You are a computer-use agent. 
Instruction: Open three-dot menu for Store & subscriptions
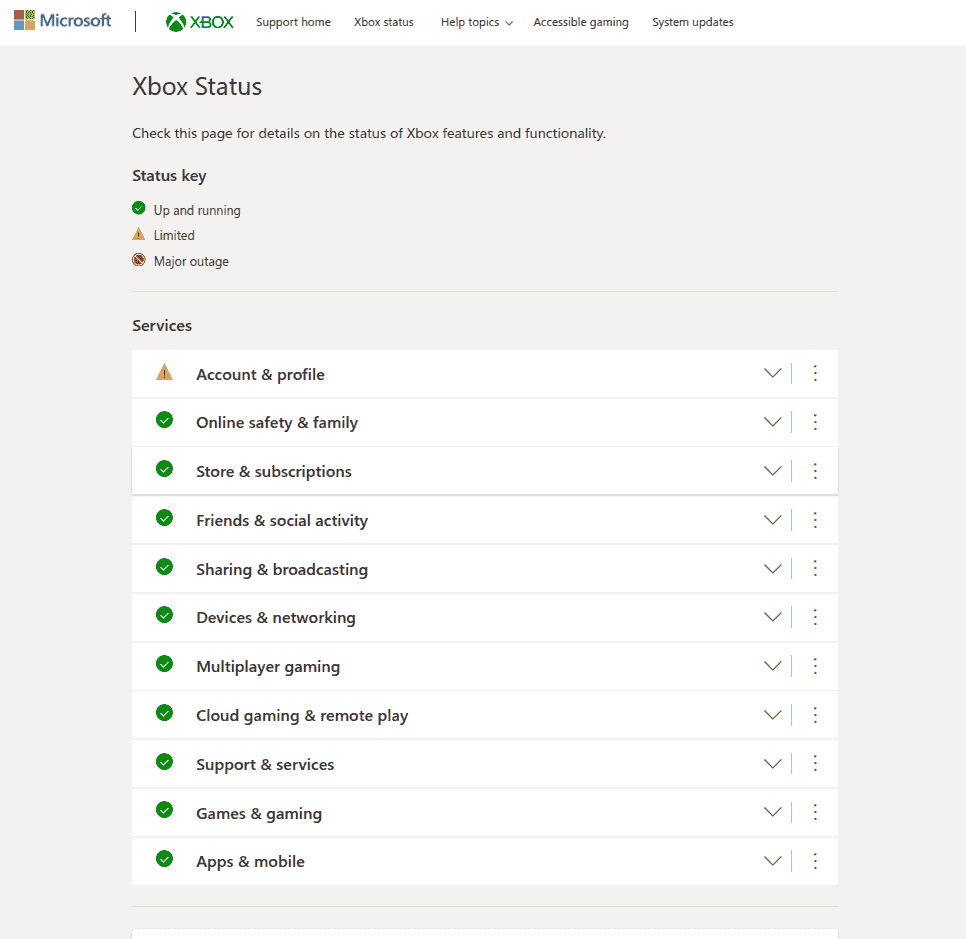pos(815,471)
